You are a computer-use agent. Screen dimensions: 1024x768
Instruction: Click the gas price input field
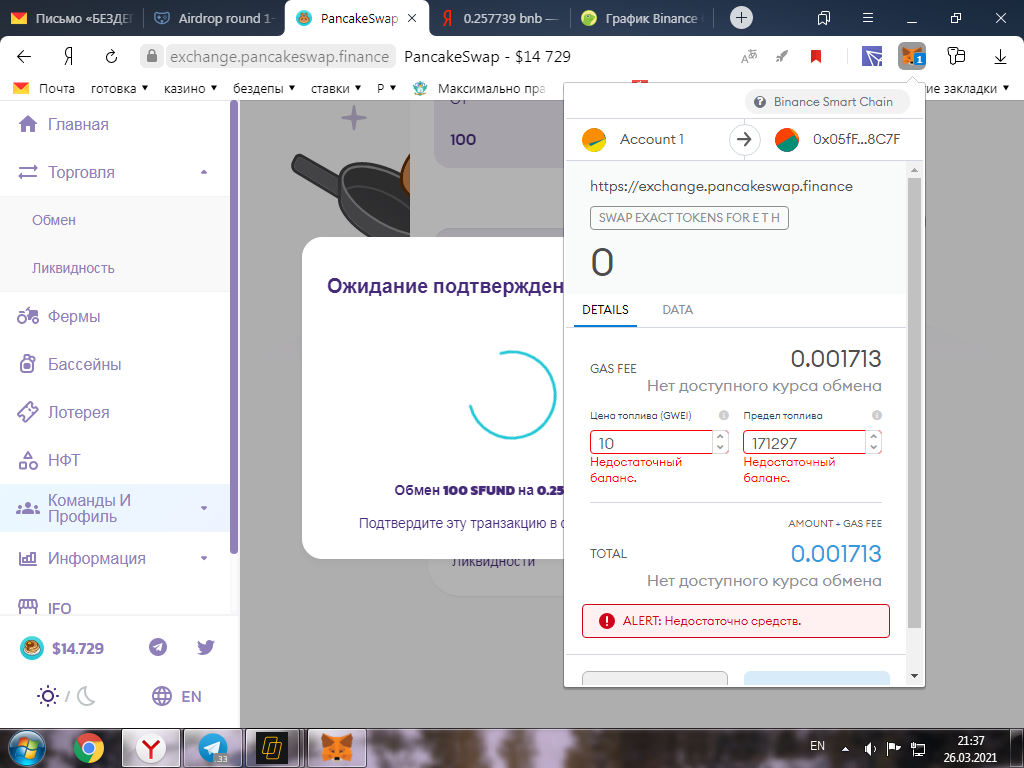pos(651,443)
